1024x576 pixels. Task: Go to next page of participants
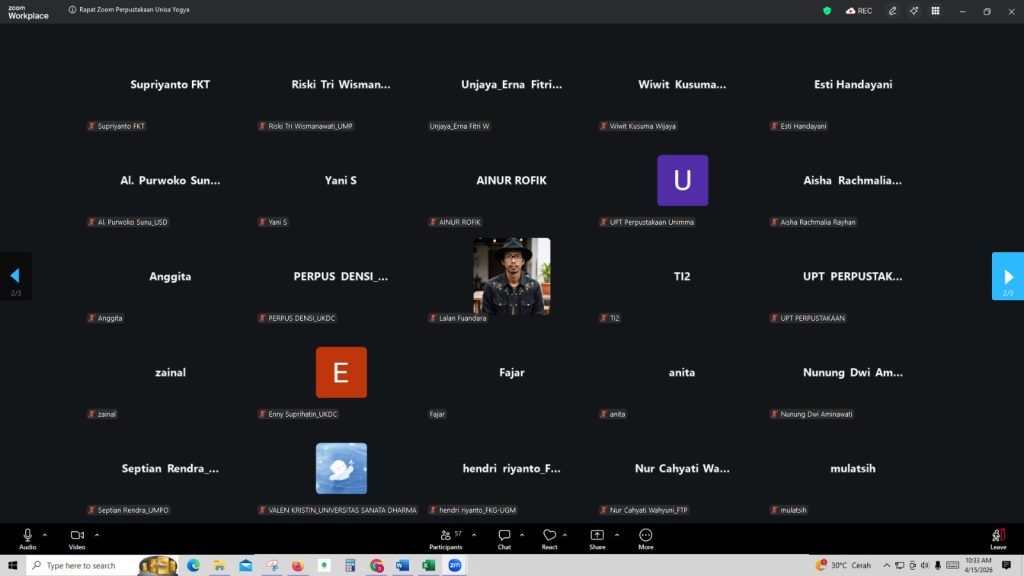click(x=1008, y=276)
